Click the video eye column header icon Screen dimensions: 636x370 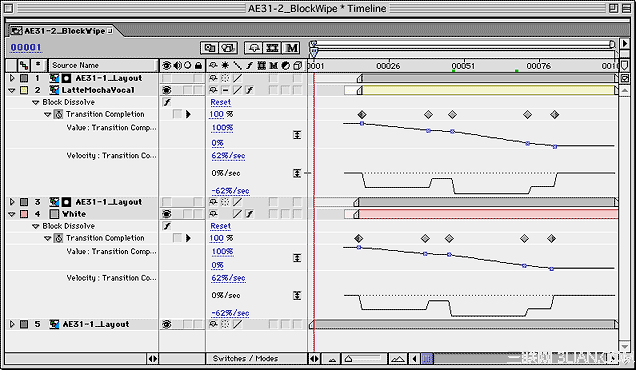166,65
